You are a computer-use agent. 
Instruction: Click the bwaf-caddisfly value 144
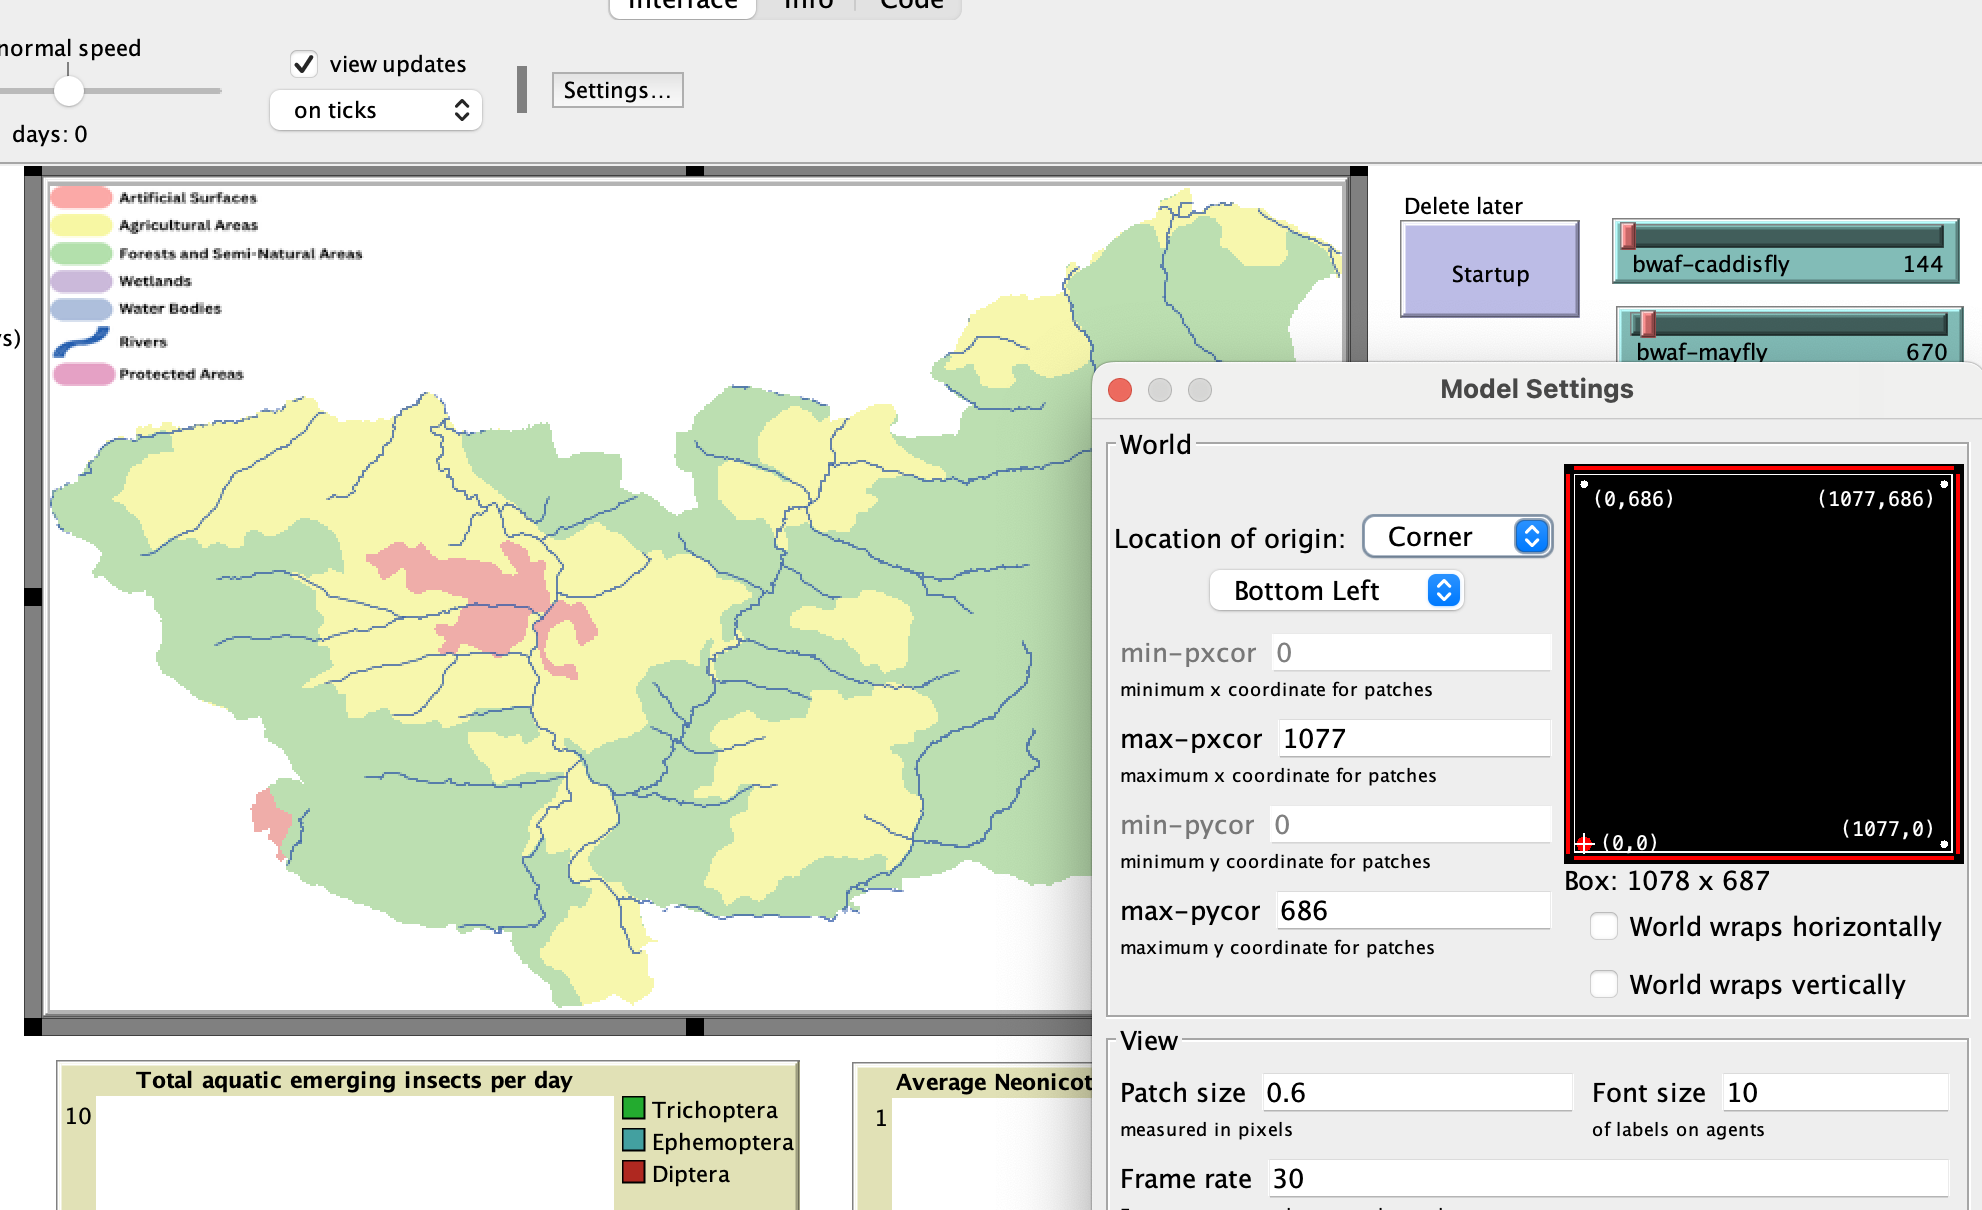[x=1922, y=264]
